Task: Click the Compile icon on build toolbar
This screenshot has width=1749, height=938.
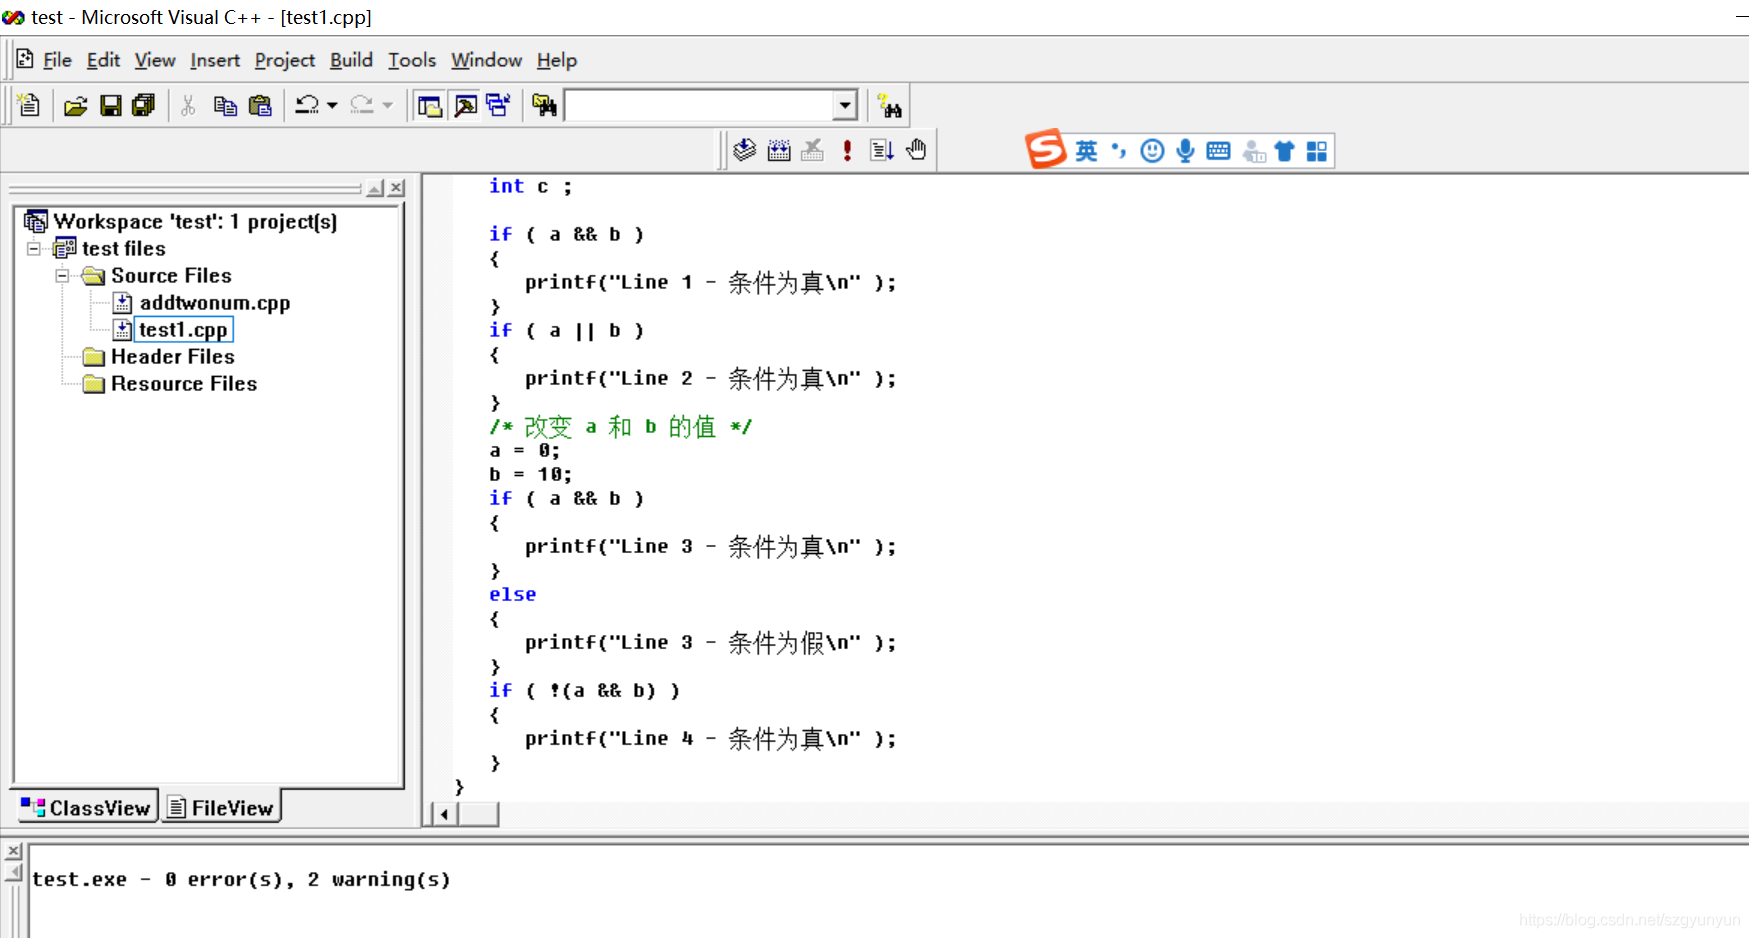Action: point(745,150)
